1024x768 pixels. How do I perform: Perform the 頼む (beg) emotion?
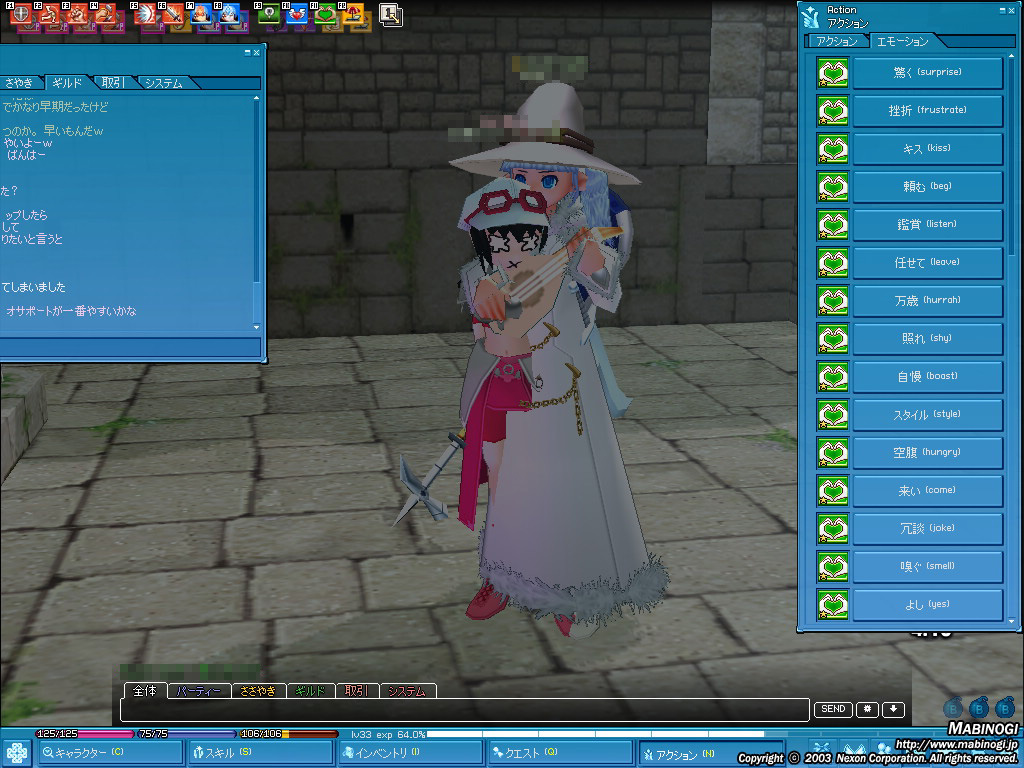point(928,187)
